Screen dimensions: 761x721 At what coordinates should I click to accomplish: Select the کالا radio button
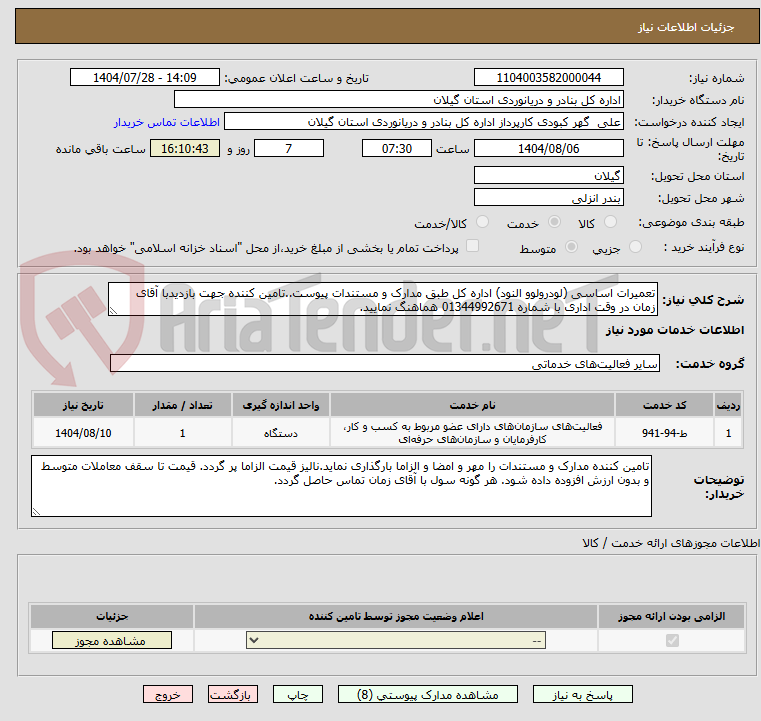[610, 222]
